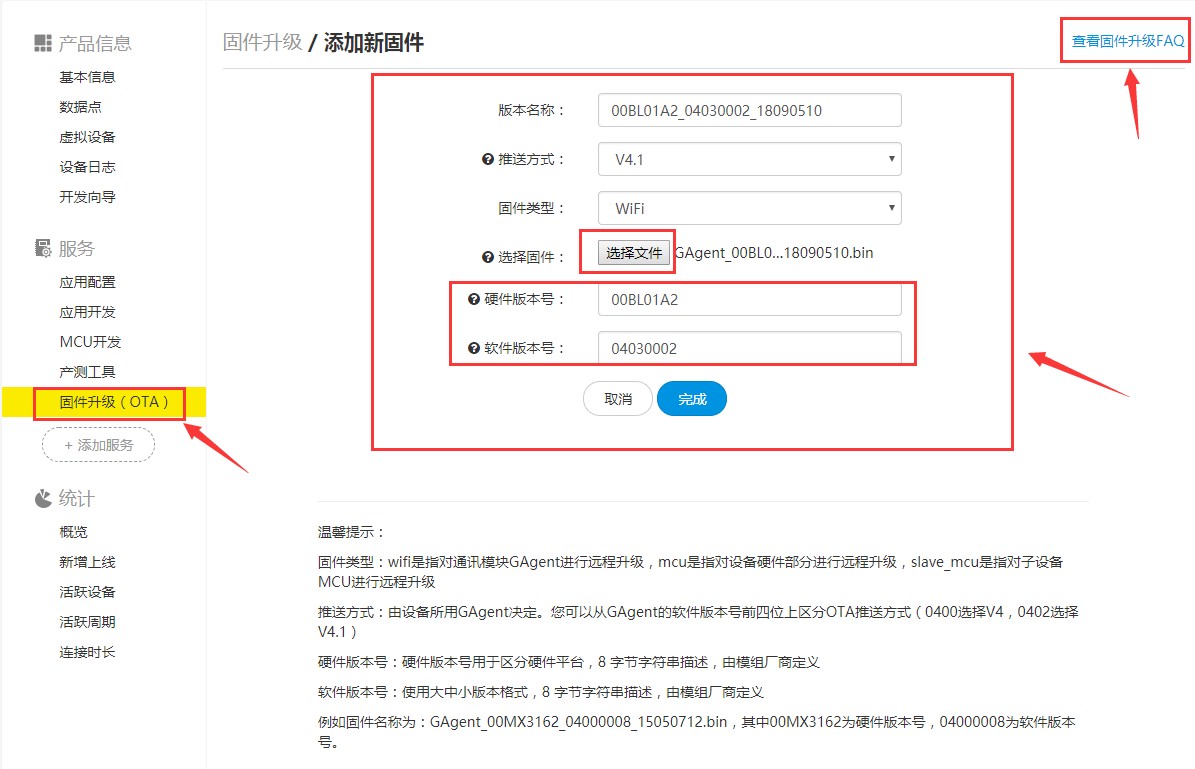Open the 推送方式 V4.1 dropdown
This screenshot has width=1195, height=769.
click(x=749, y=159)
